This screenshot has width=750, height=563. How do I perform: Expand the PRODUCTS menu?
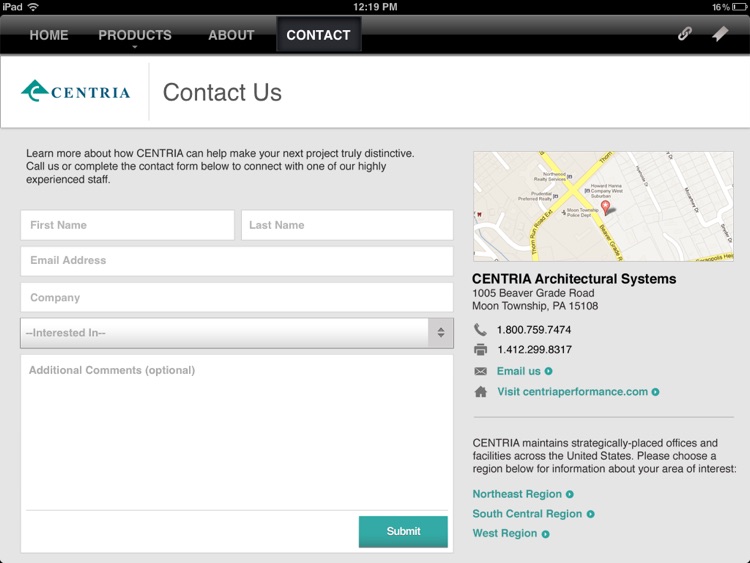coord(135,35)
